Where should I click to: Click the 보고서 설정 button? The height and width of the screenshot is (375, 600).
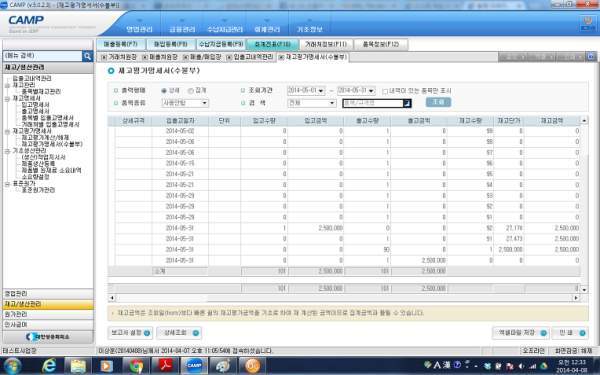click(x=130, y=333)
